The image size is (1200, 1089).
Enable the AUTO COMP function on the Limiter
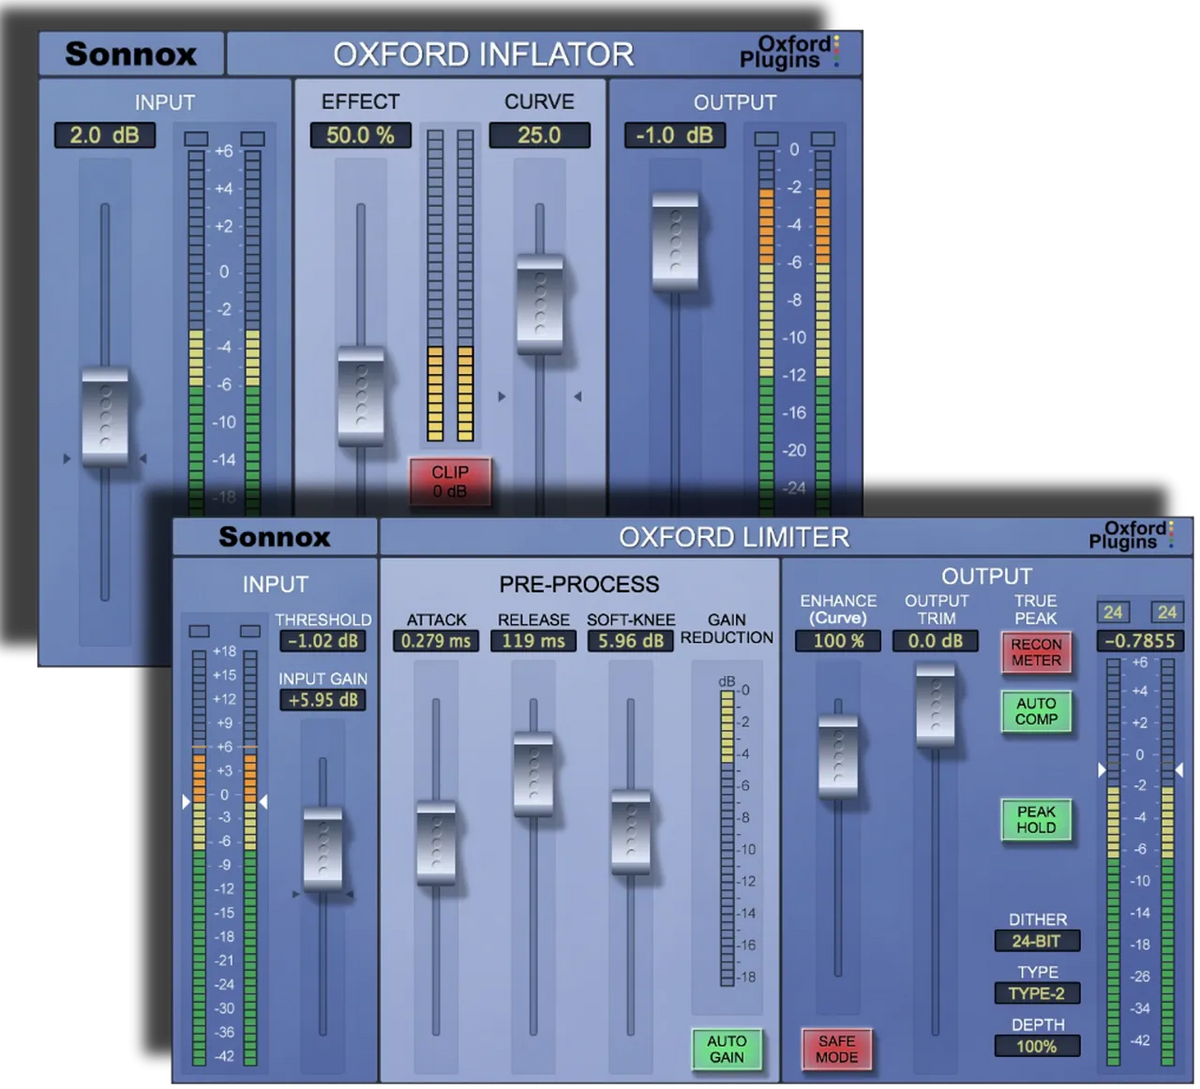coord(1037,712)
